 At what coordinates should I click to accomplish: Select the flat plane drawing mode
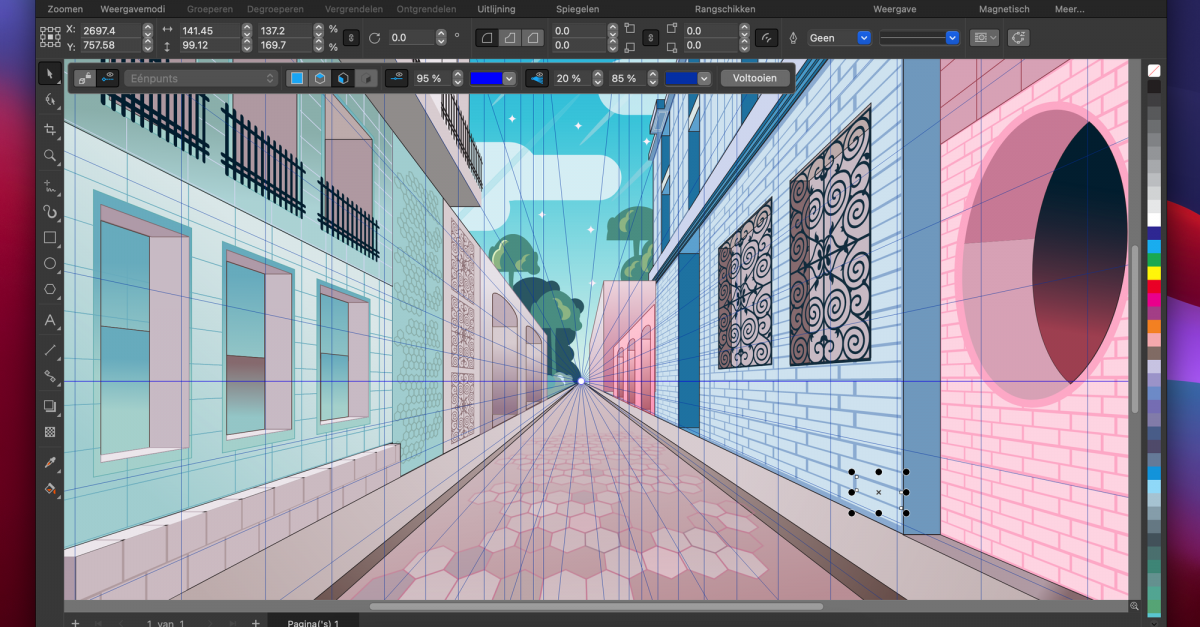click(x=296, y=78)
